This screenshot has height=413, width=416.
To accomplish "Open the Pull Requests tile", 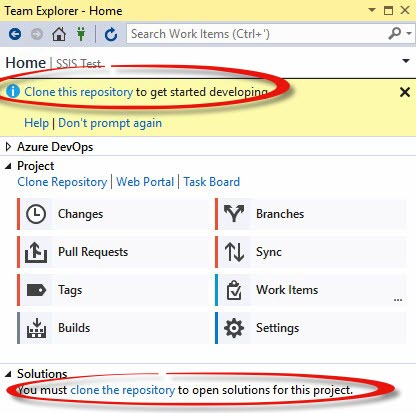I will point(113,252).
